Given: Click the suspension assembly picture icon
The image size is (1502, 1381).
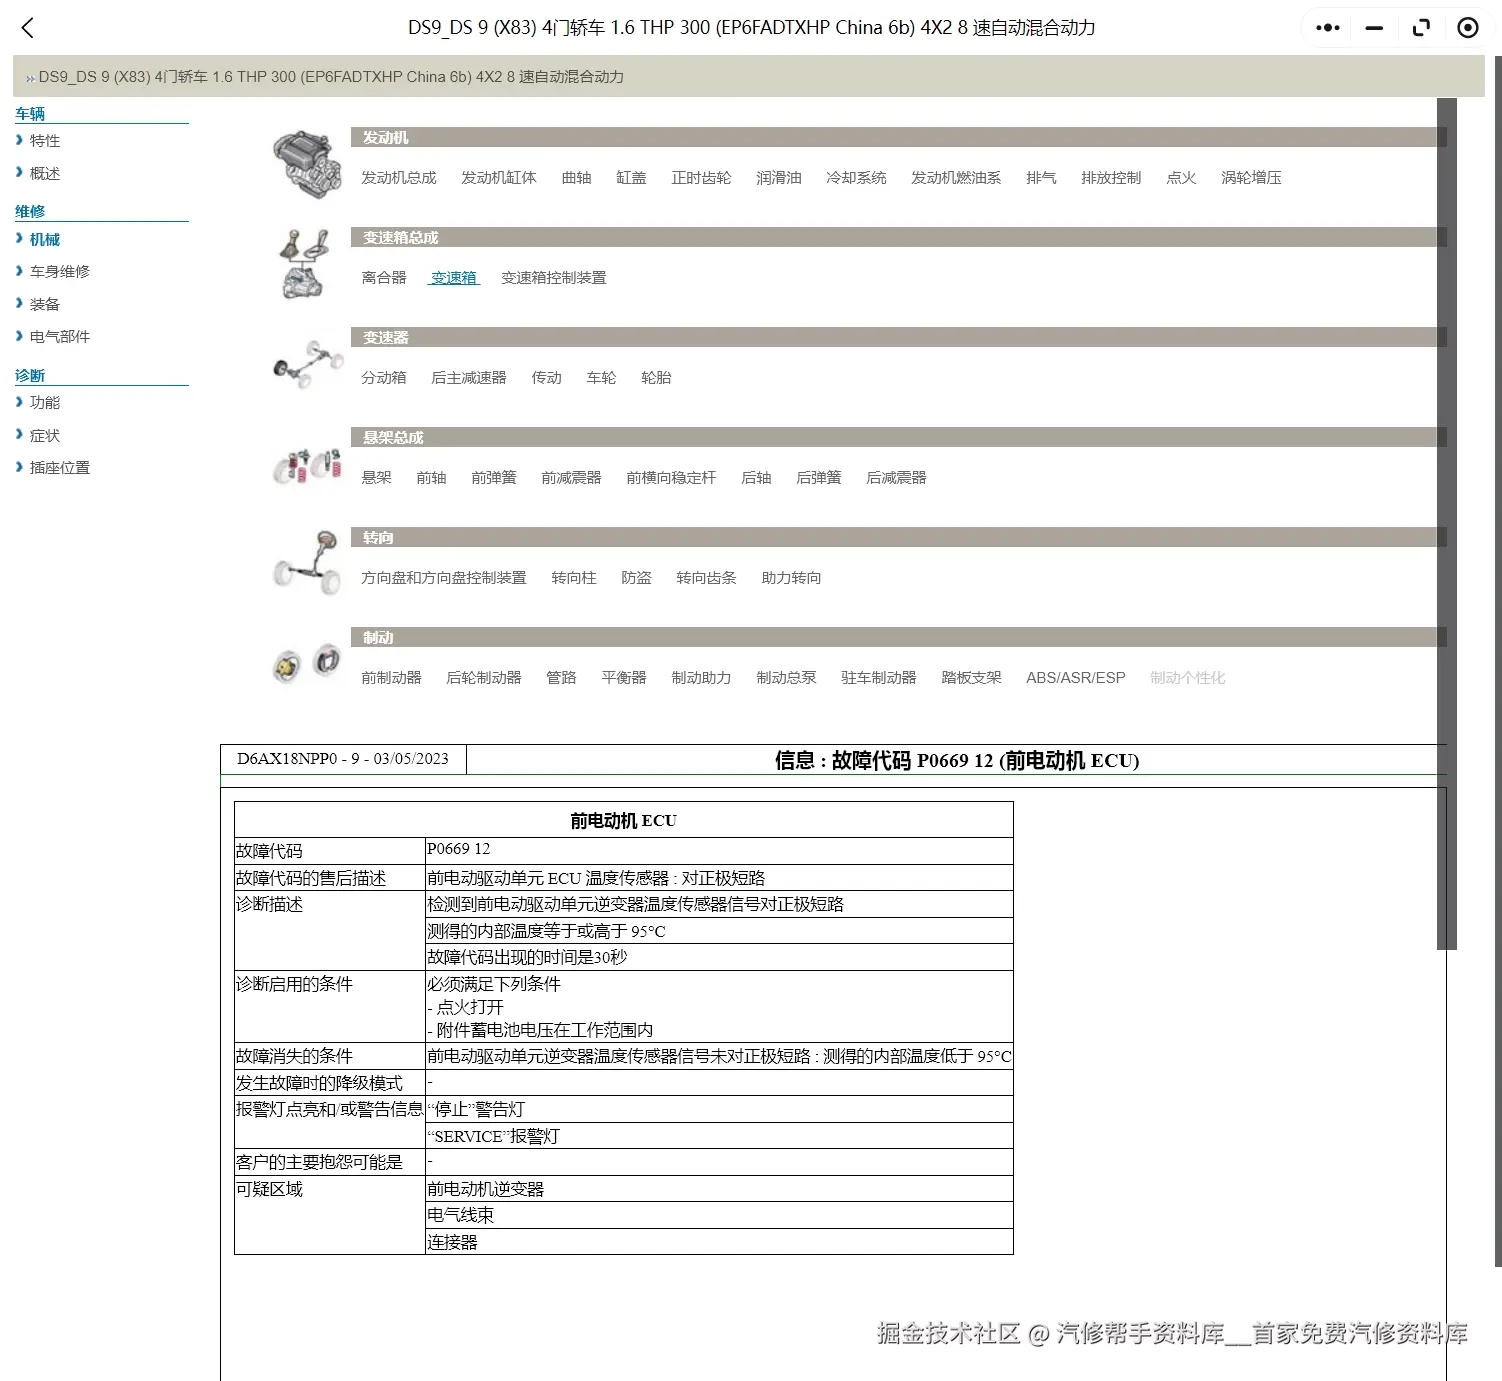Looking at the screenshot, I should [x=305, y=463].
